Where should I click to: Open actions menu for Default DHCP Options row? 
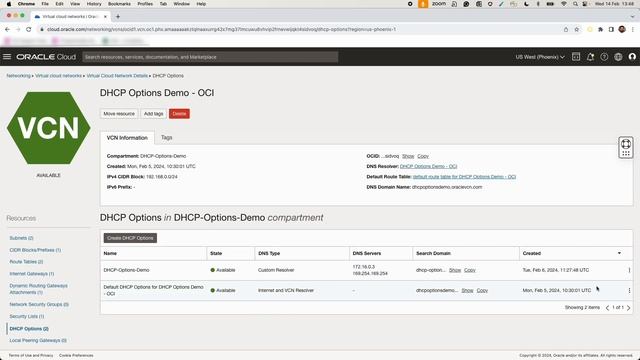[629, 291]
